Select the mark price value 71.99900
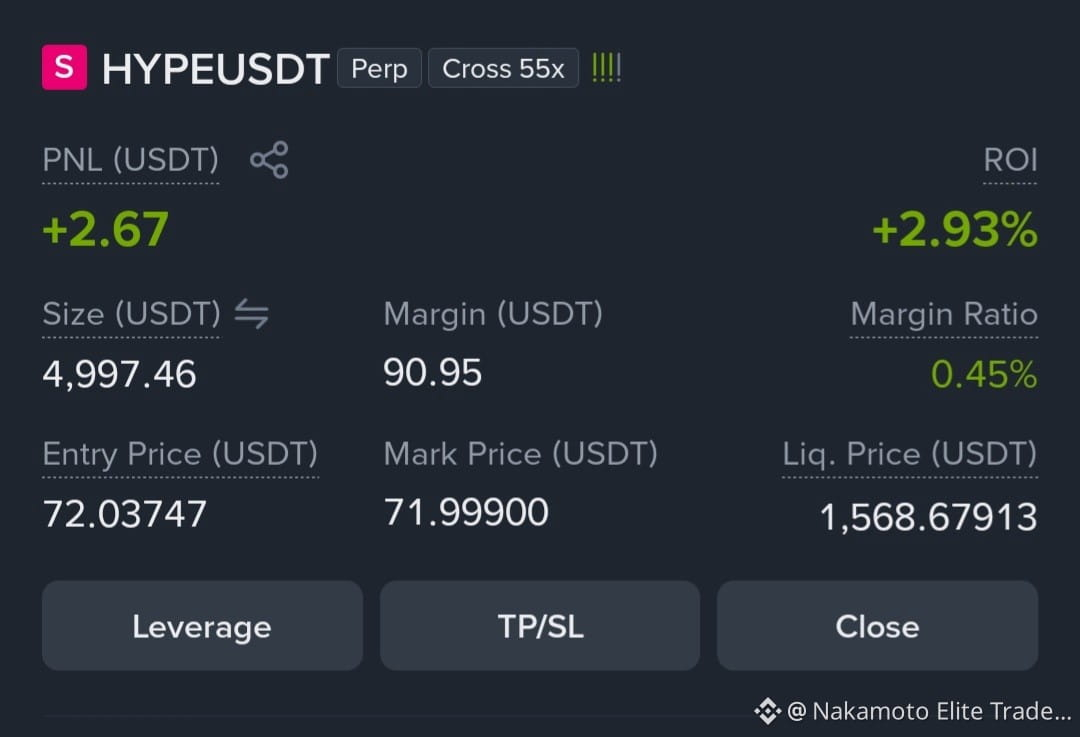Image resolution: width=1080 pixels, height=737 pixels. pos(466,512)
